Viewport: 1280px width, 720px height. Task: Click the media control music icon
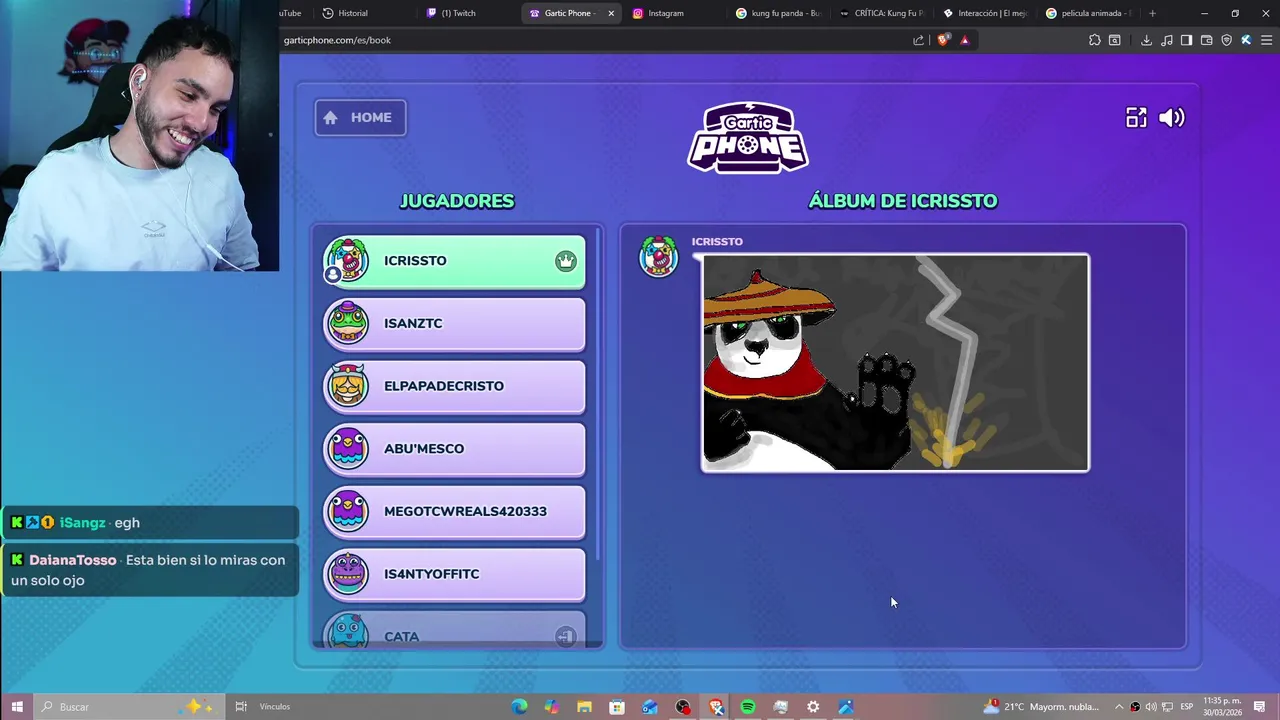click(x=1167, y=40)
